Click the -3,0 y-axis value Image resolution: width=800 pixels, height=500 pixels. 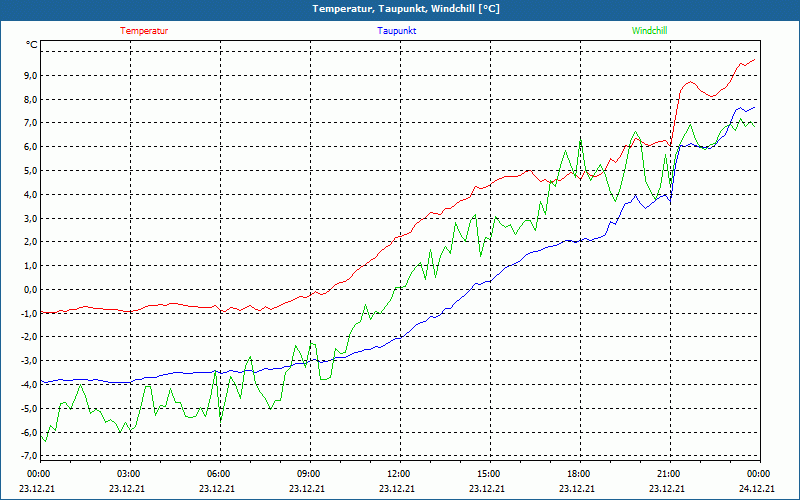click(x=30, y=361)
